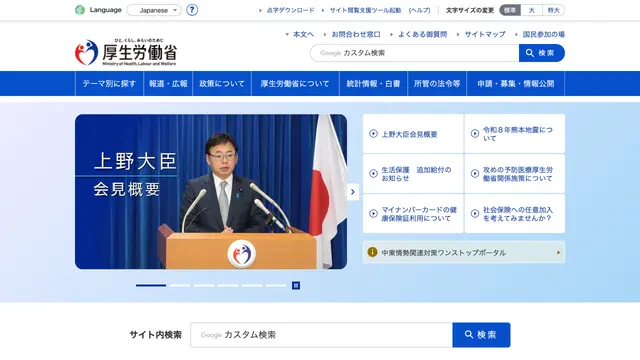Screen dimensions: 640x360
Task: Expand the 本文へ skip link arrow
Action: point(287,34)
